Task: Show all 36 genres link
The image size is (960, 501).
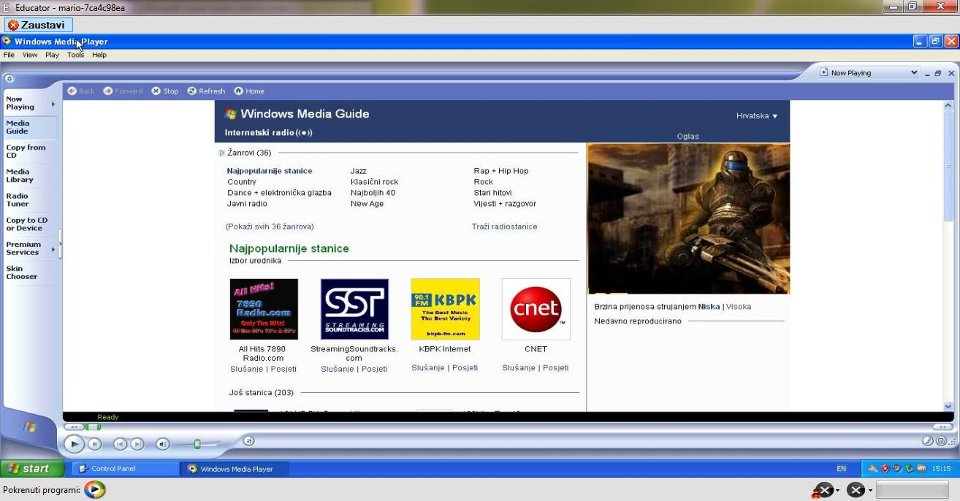Action: (269, 227)
